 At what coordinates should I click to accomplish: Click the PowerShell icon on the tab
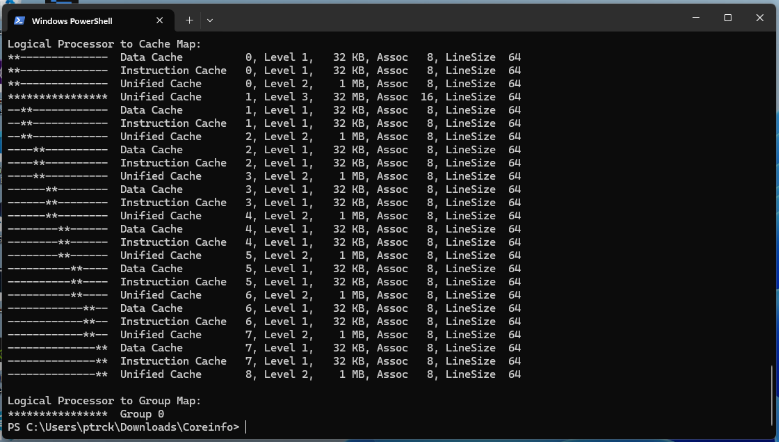19,20
